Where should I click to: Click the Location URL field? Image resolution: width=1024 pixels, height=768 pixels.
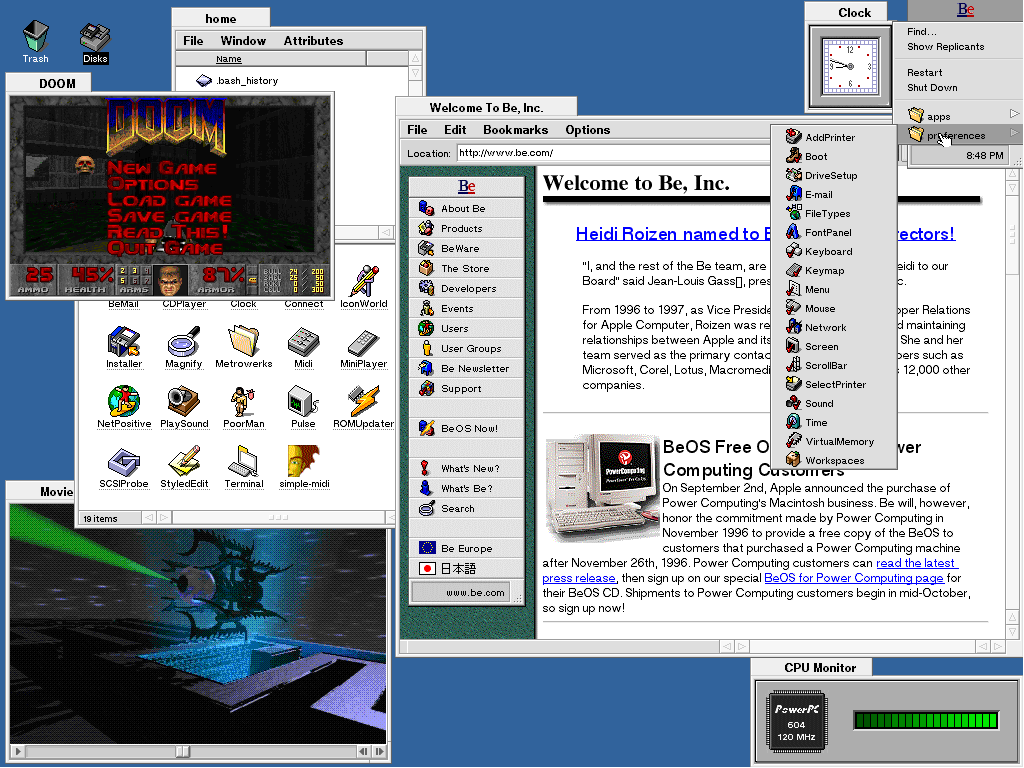coord(614,153)
